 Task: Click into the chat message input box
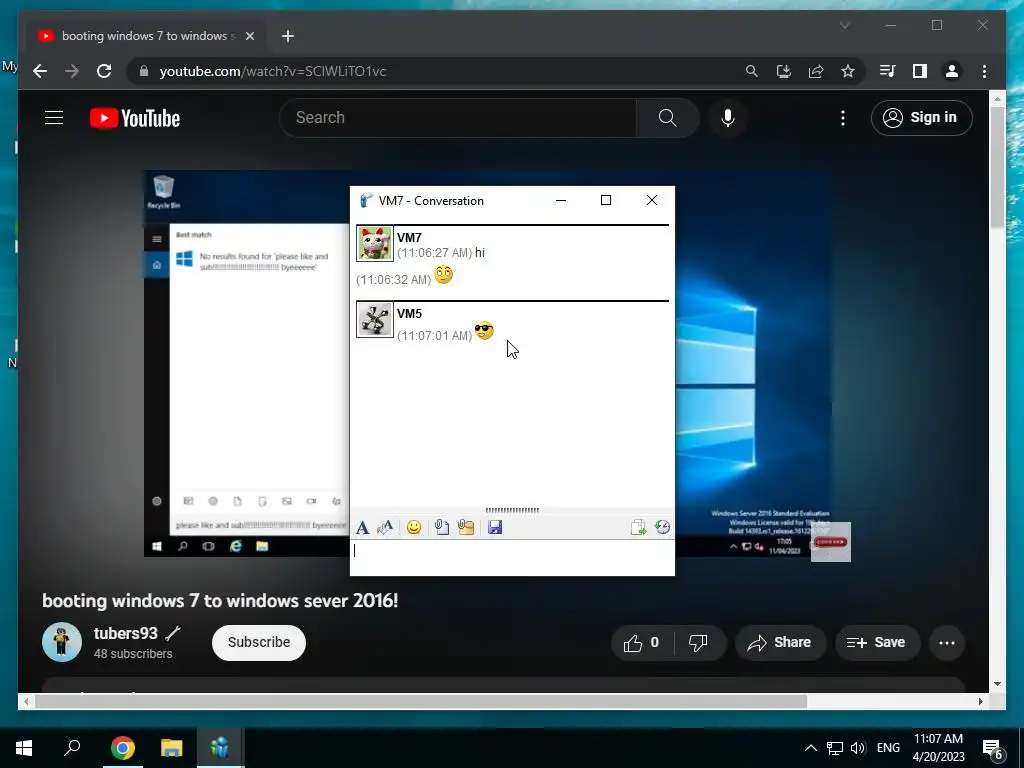pos(512,557)
